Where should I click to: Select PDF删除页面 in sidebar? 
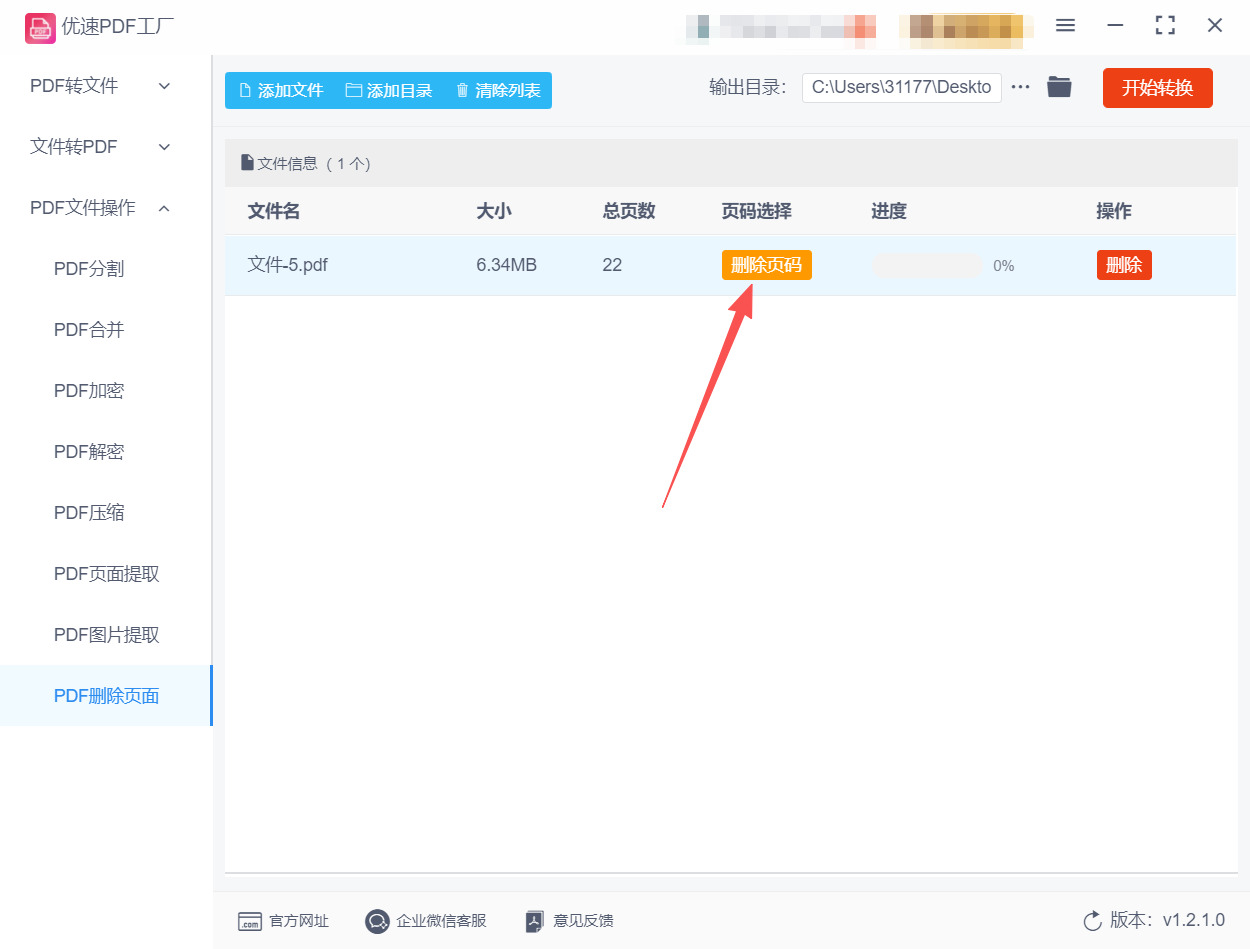[x=106, y=696]
